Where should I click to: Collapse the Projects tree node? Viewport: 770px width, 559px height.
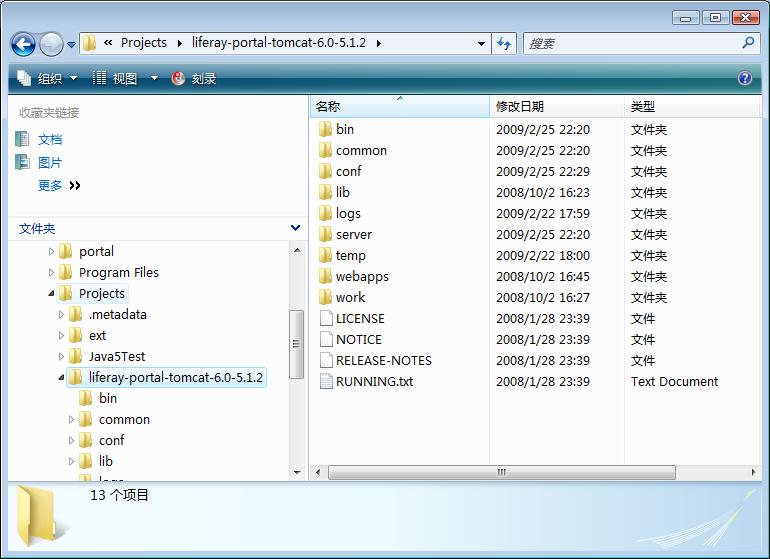tap(51, 294)
